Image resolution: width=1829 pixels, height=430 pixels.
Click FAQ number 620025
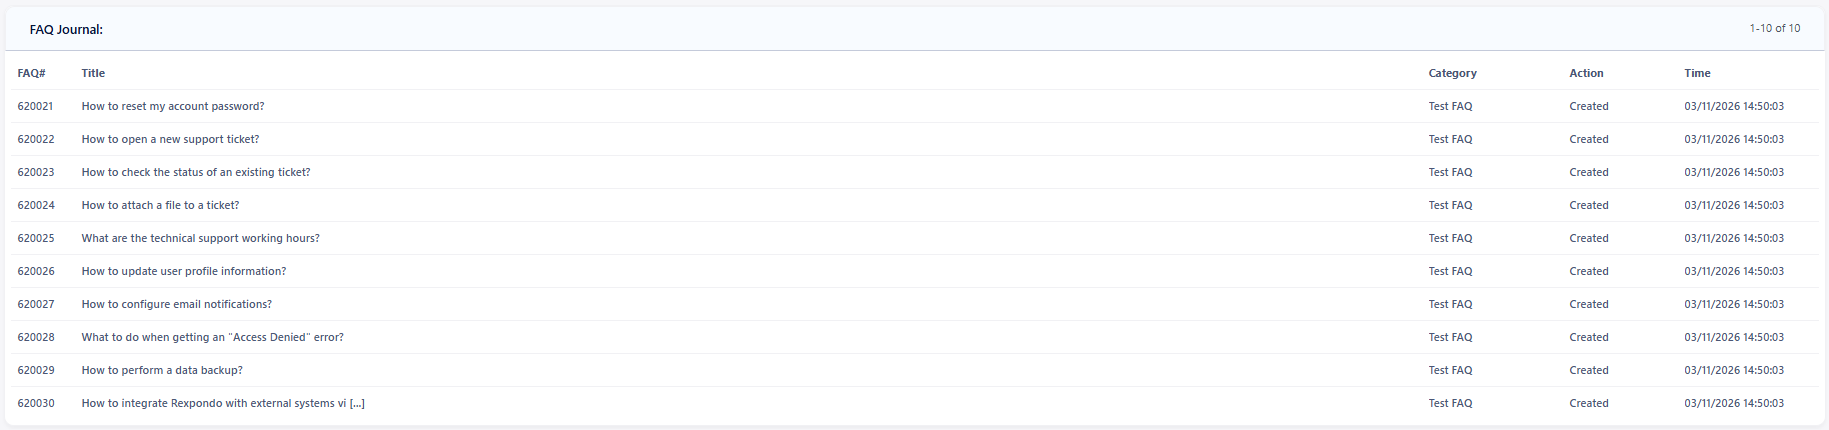36,238
